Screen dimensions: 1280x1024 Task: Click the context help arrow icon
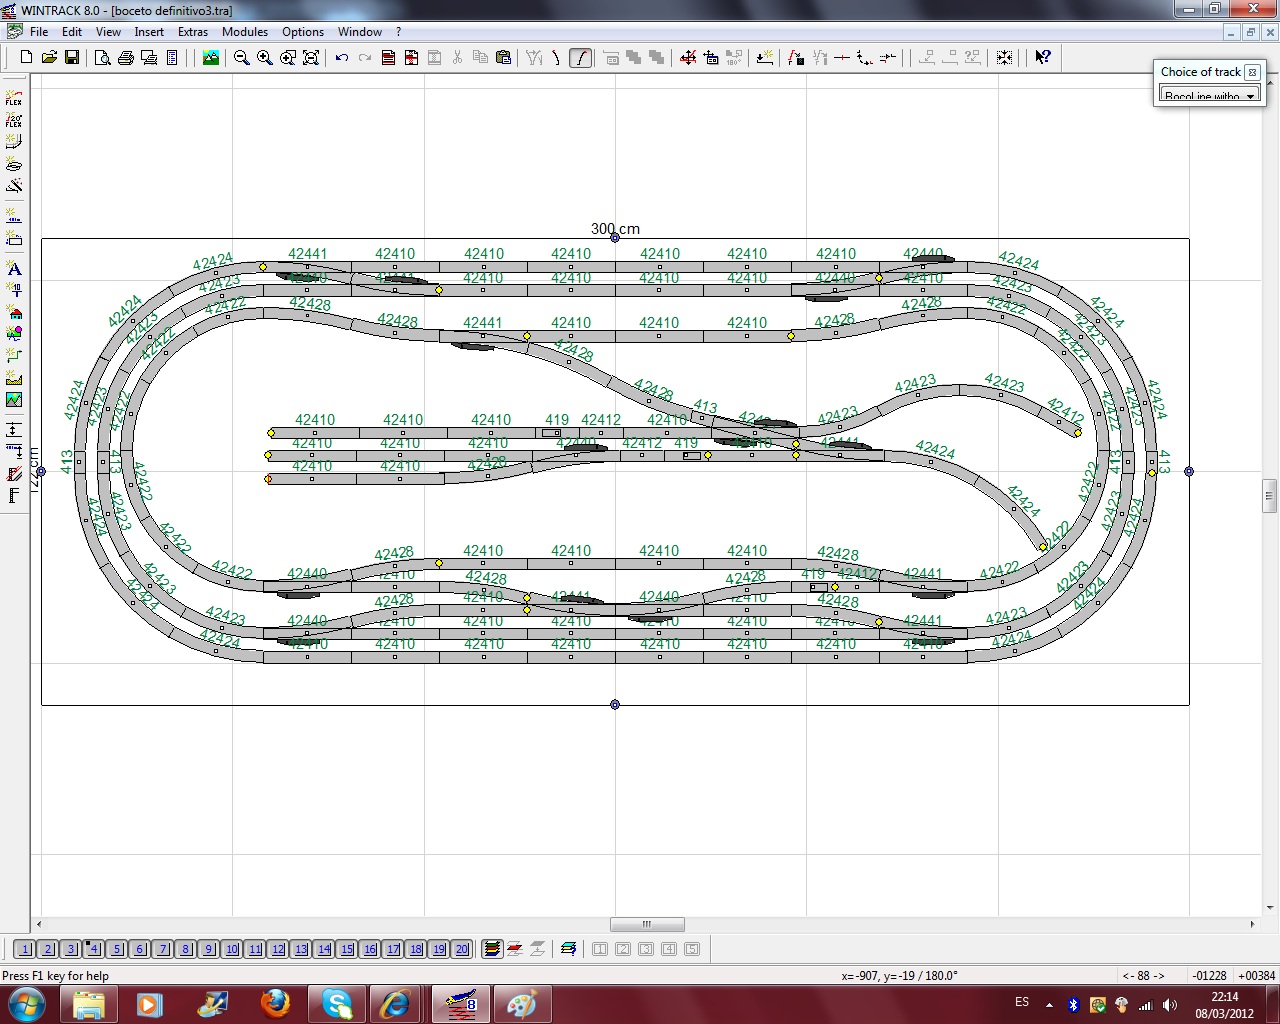point(1043,58)
